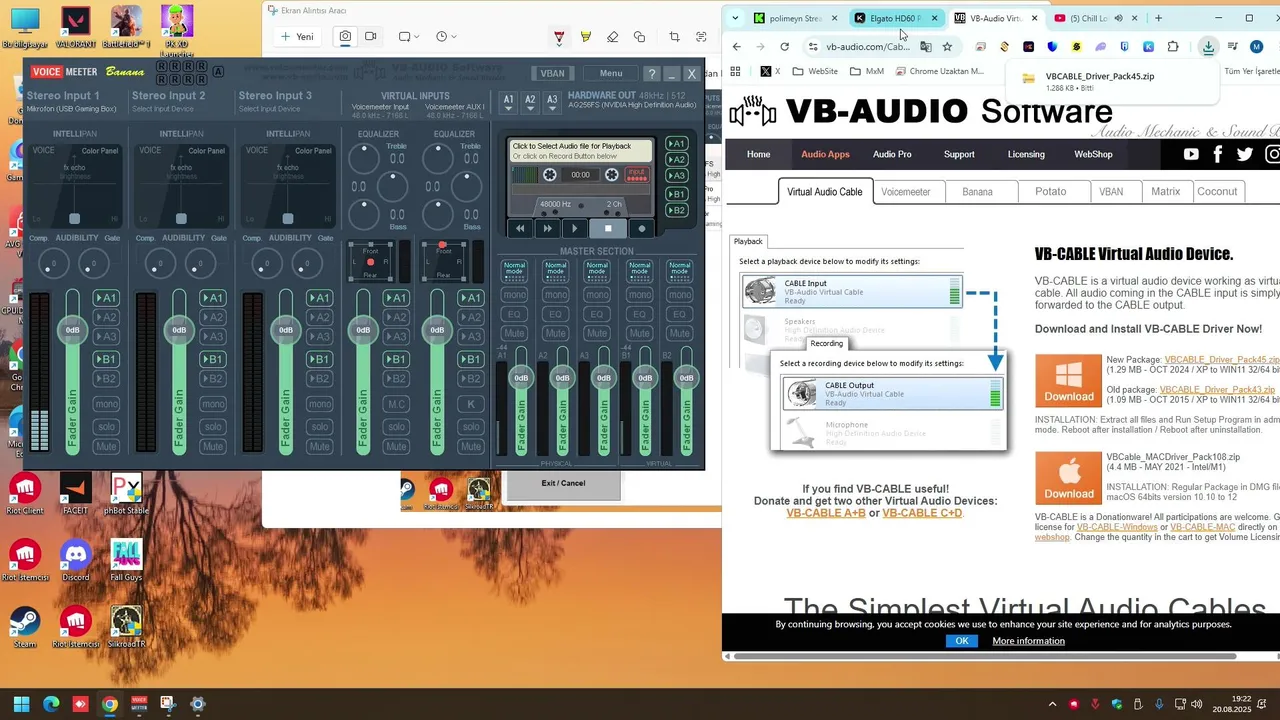The height and width of the screenshot is (720, 1280).
Task: Mute the Stereo Input 1 strip
Action: coord(106,446)
